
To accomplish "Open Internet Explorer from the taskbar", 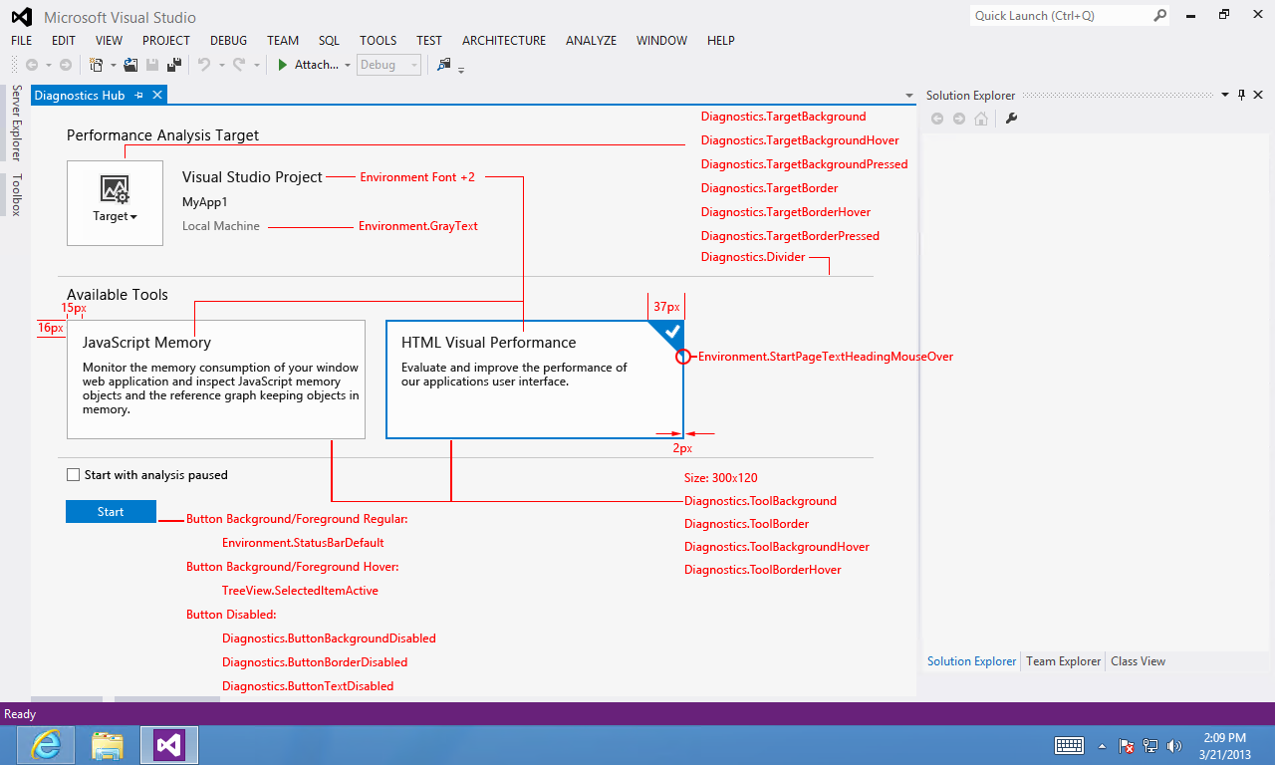I will click(46, 745).
